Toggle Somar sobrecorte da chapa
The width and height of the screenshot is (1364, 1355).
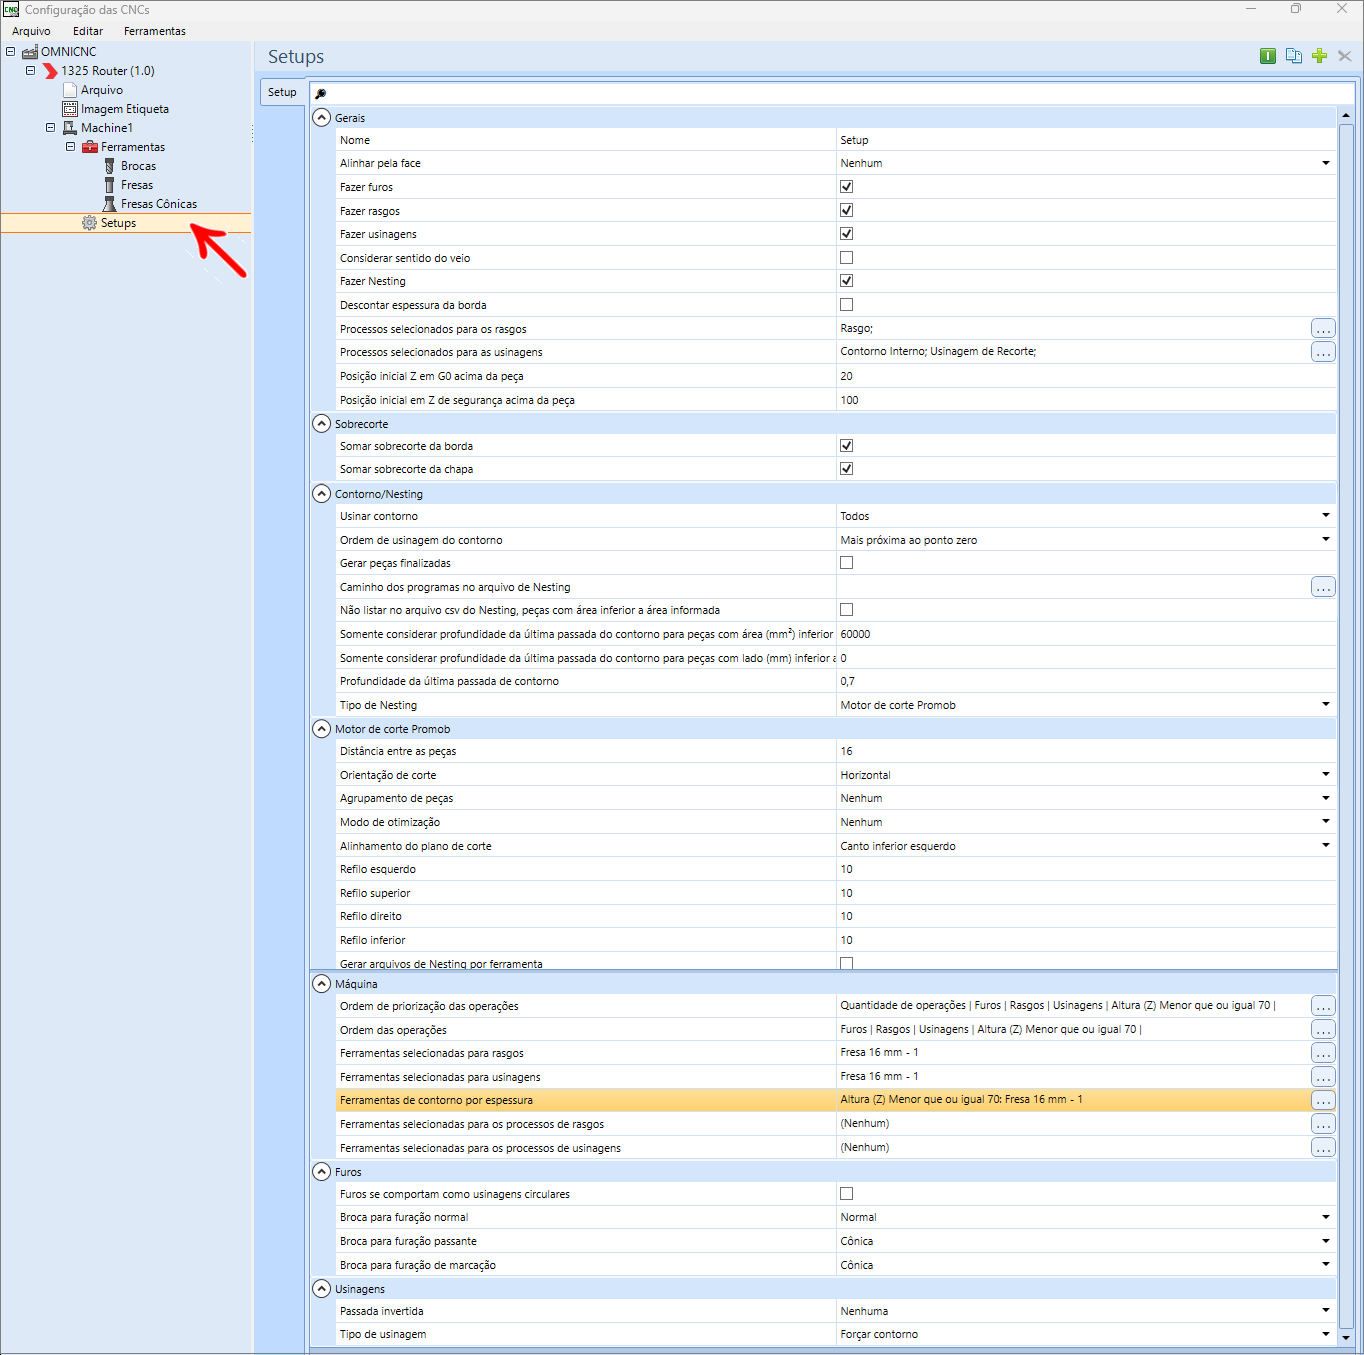(x=846, y=469)
